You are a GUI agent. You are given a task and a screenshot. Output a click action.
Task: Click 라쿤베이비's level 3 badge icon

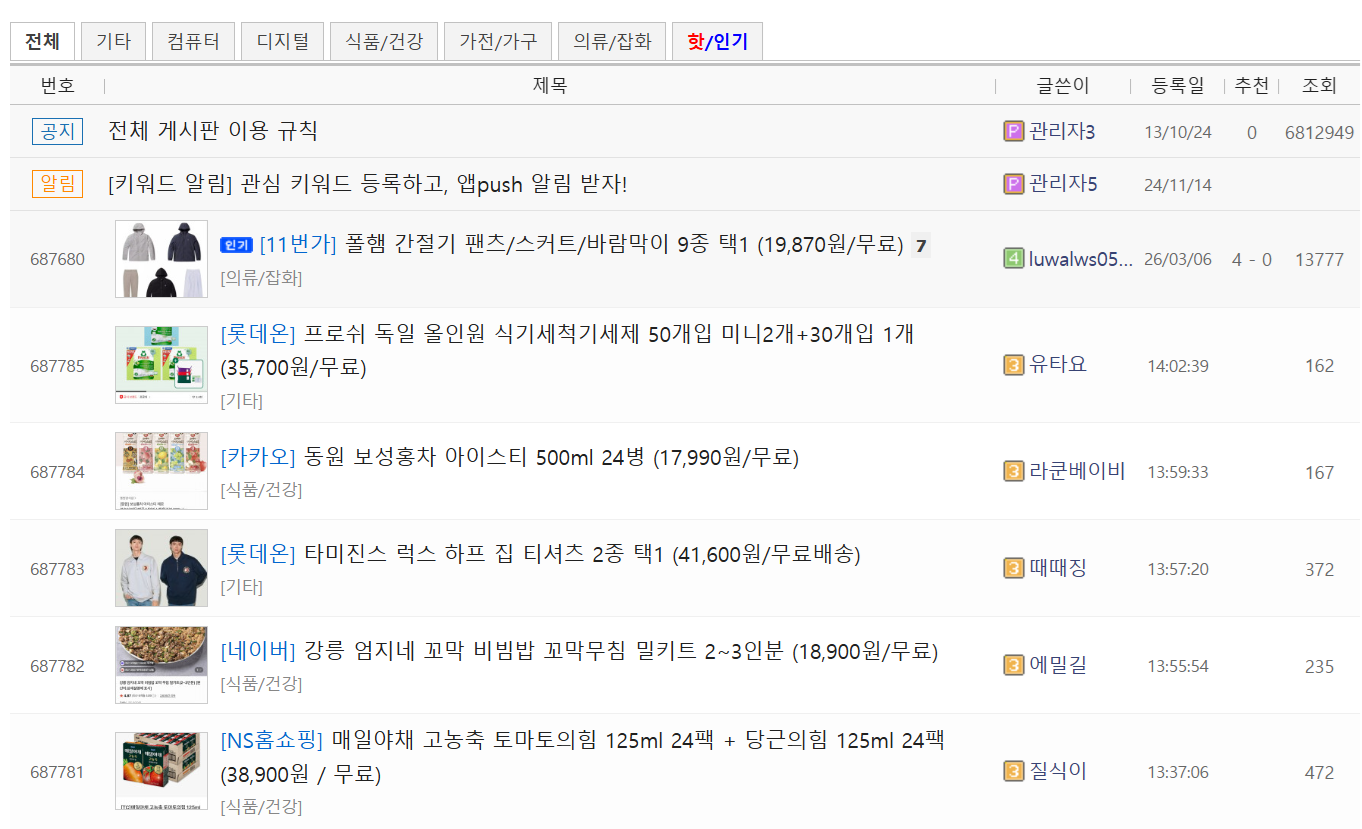pos(1013,471)
